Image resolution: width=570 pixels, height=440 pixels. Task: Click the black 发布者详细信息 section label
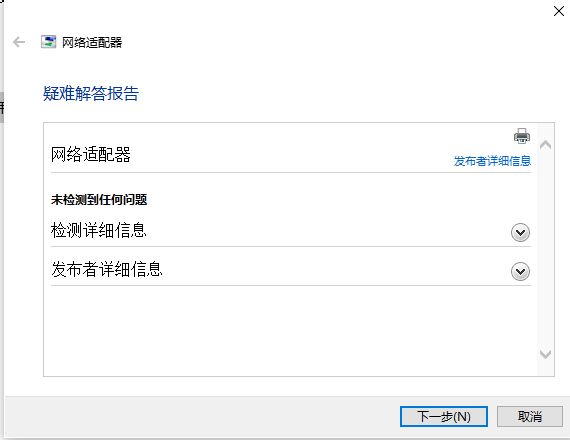click(x=107, y=269)
